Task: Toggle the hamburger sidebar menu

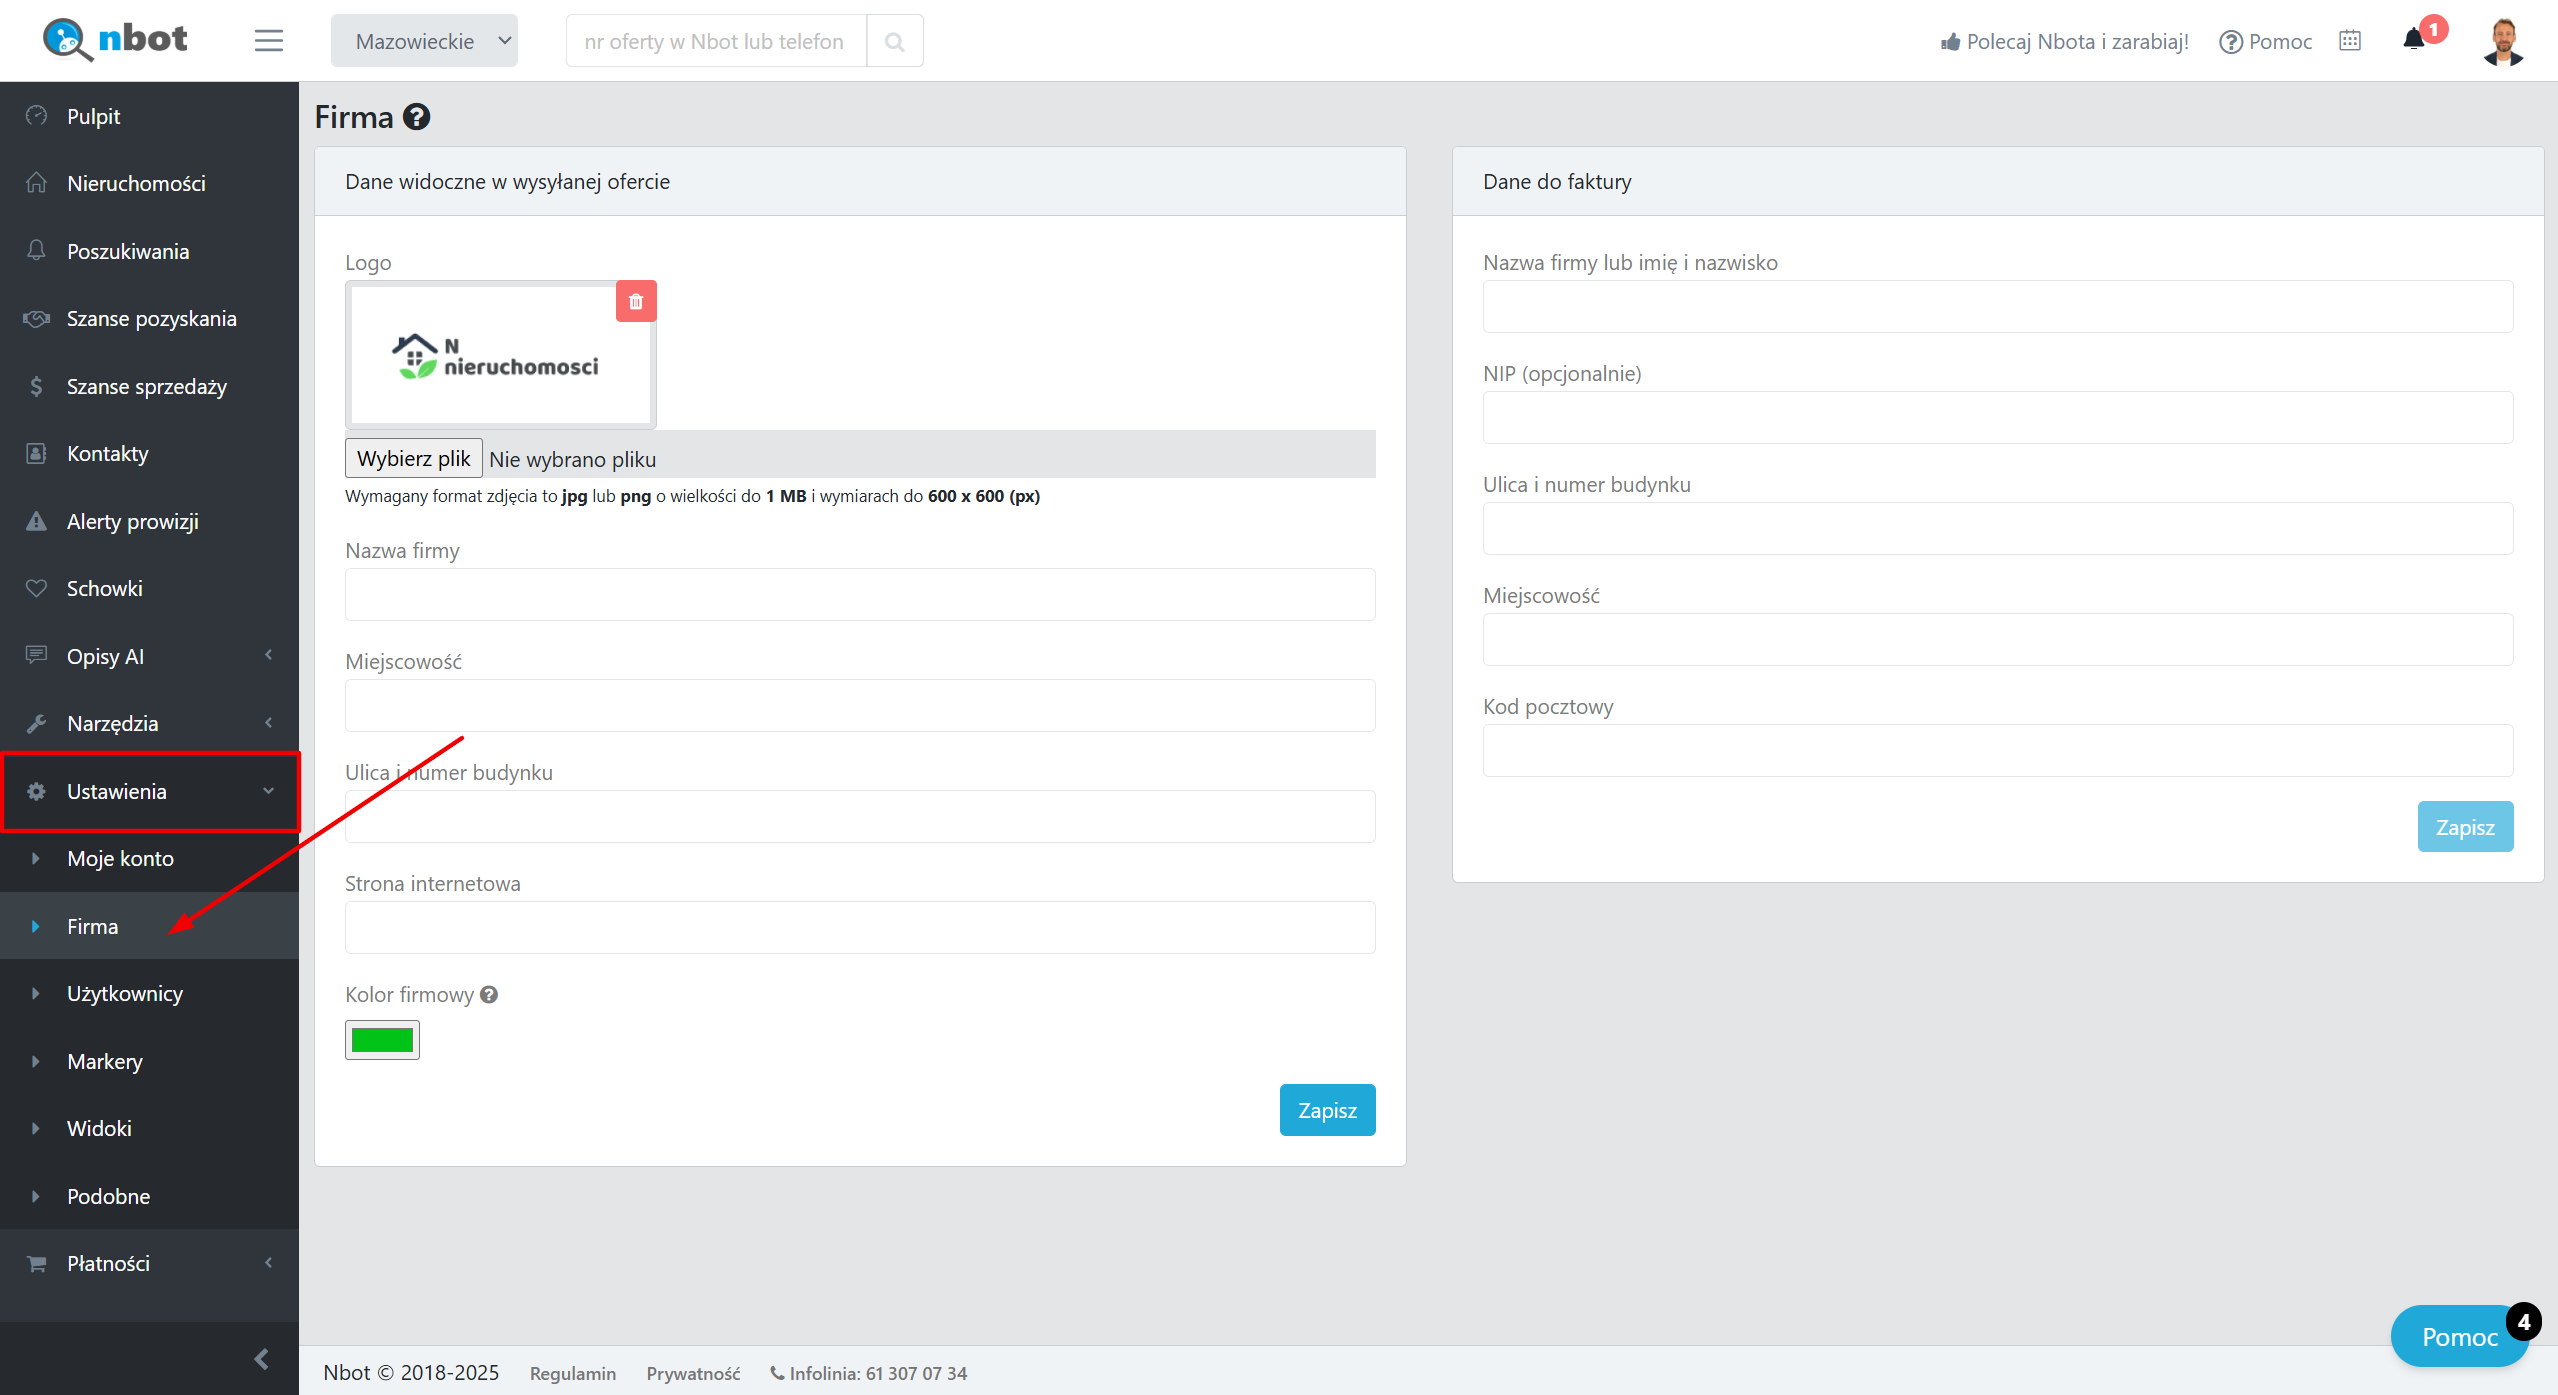Action: (x=268, y=41)
